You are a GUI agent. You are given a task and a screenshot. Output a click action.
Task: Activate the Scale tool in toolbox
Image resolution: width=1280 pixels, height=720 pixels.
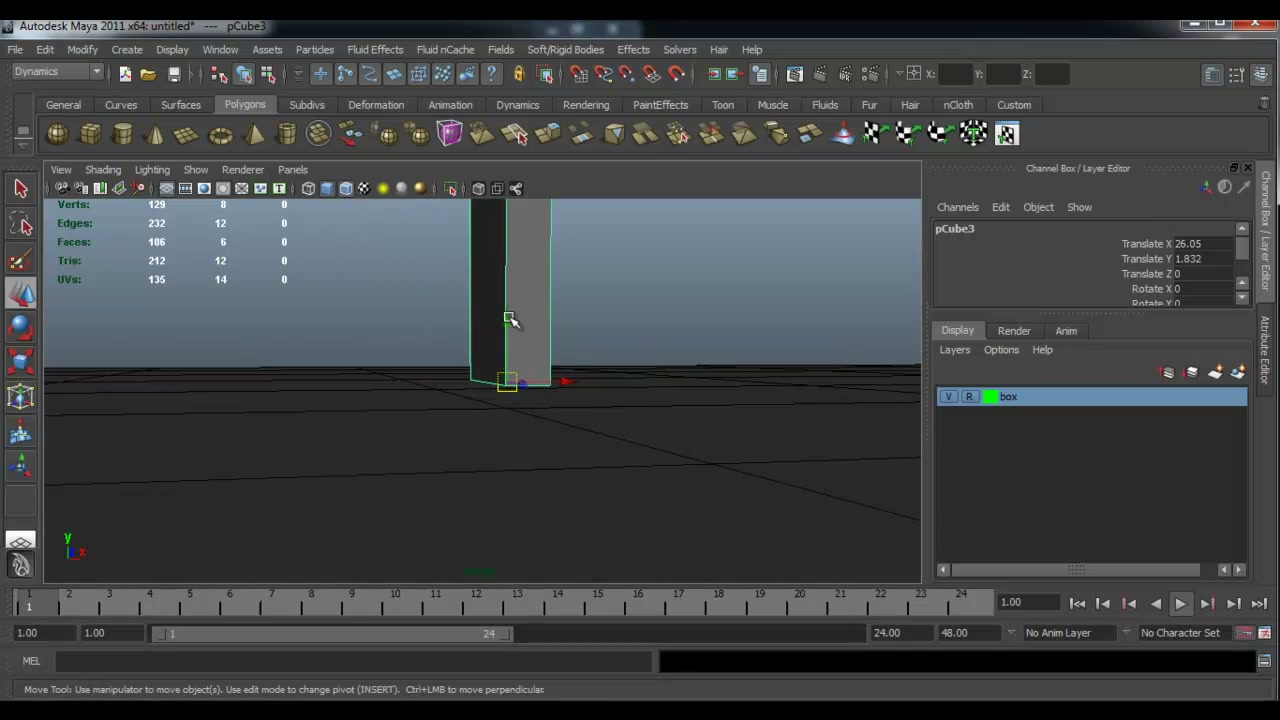(x=21, y=363)
